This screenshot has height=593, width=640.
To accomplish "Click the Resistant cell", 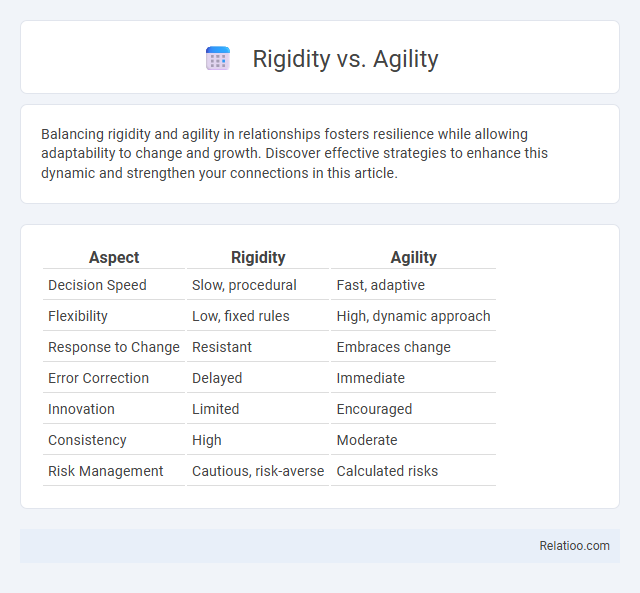I will click(258, 347).
